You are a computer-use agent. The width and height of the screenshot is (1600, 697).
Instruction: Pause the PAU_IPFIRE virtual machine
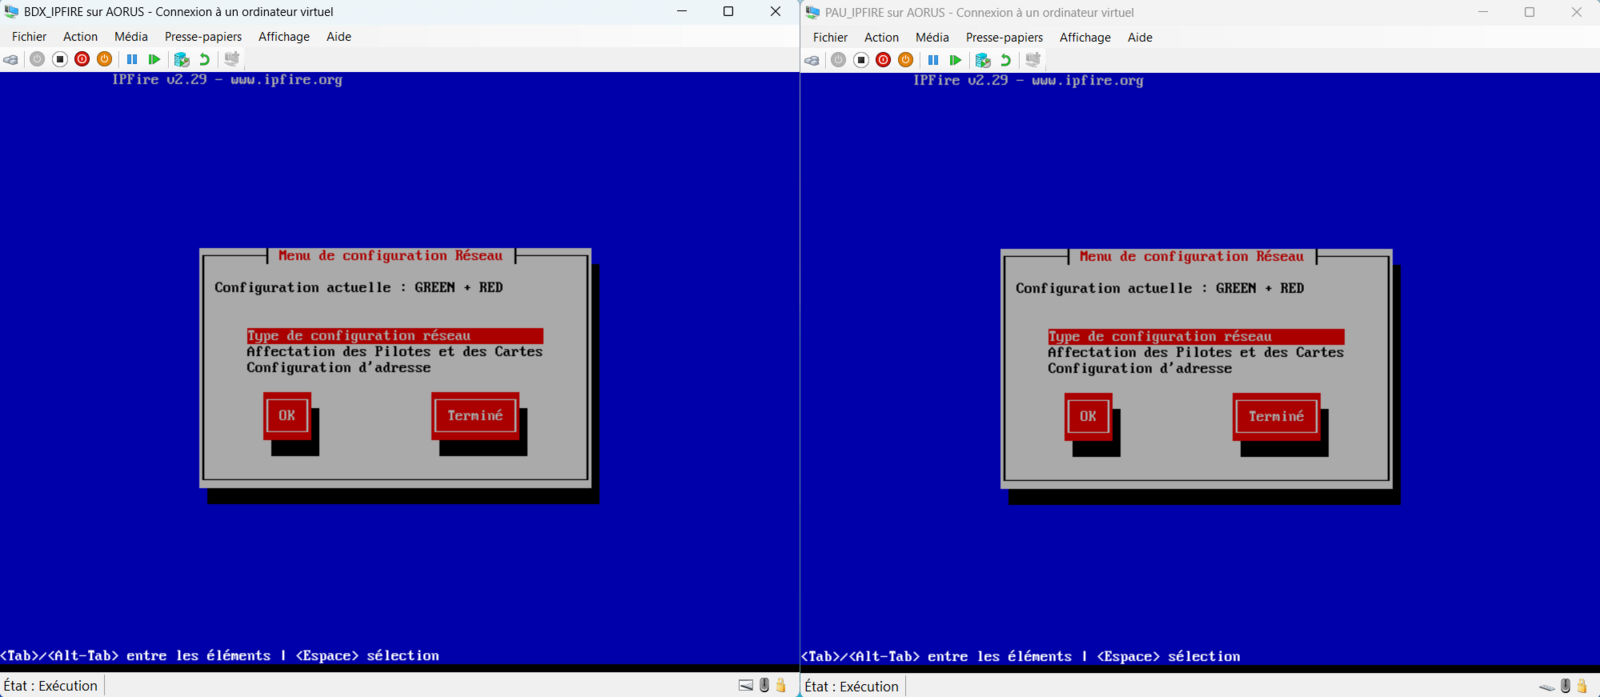(x=933, y=61)
